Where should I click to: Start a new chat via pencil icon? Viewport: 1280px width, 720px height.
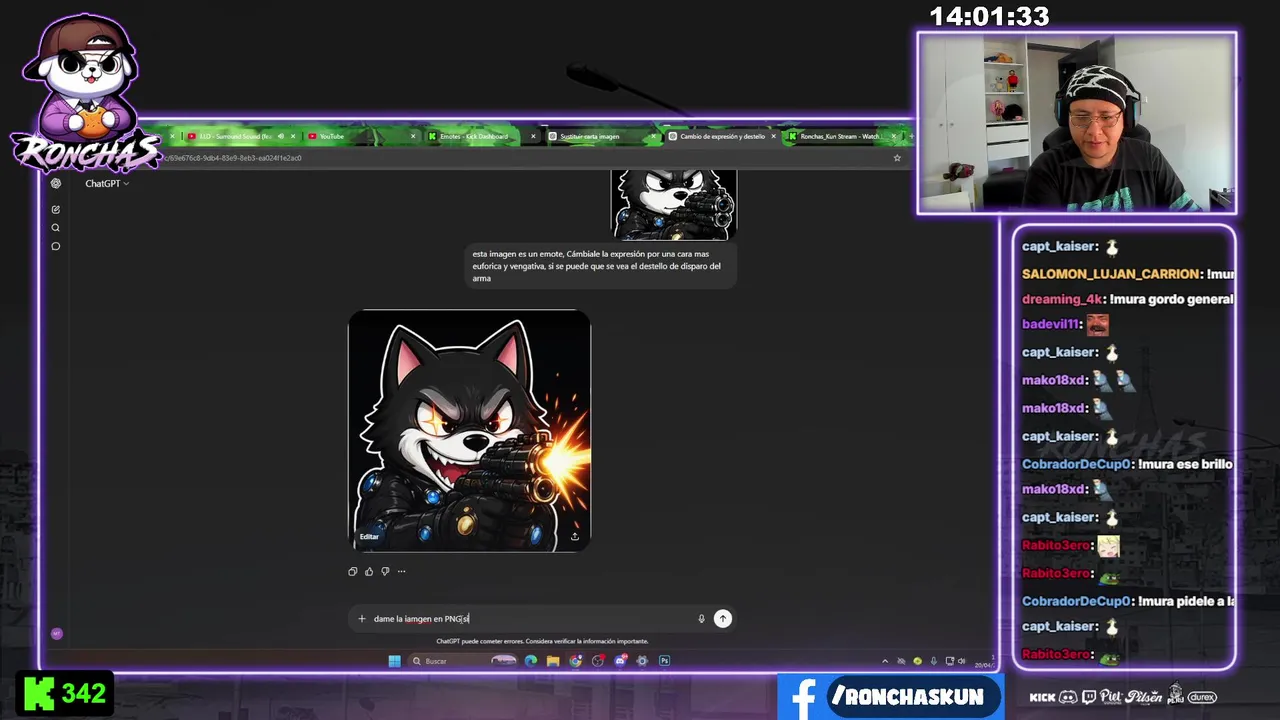(x=56, y=209)
